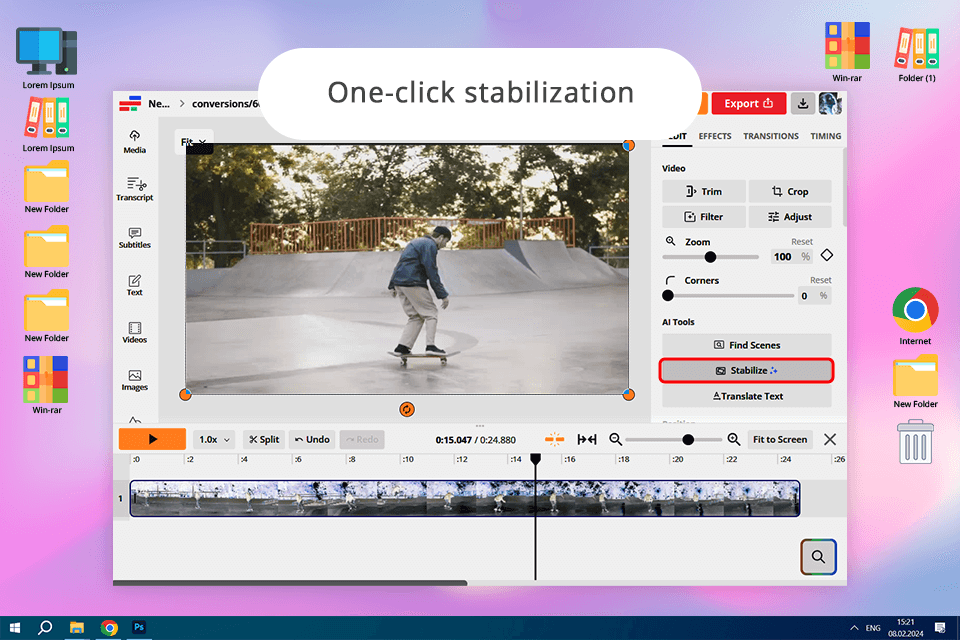Click Translate Text AI tool
Viewport: 960px width, 640px height.
click(746, 396)
